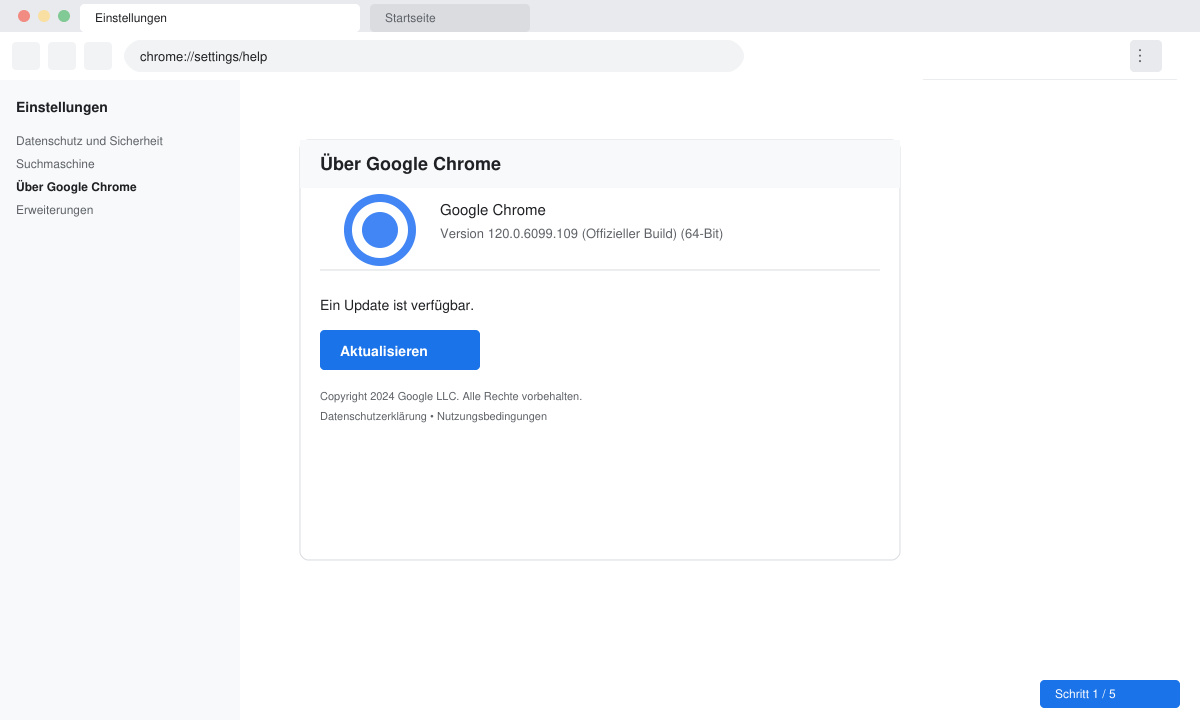Close the window with red button
1200x720 pixels.
point(24,16)
